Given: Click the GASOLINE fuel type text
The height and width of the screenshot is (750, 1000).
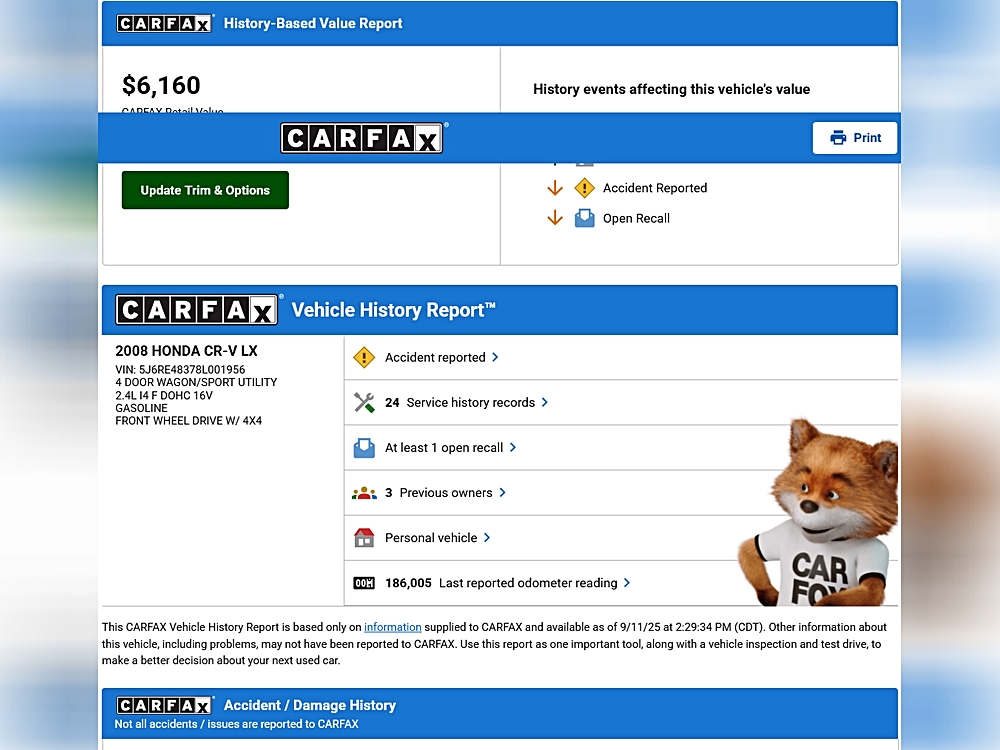Looking at the screenshot, I should [x=141, y=408].
